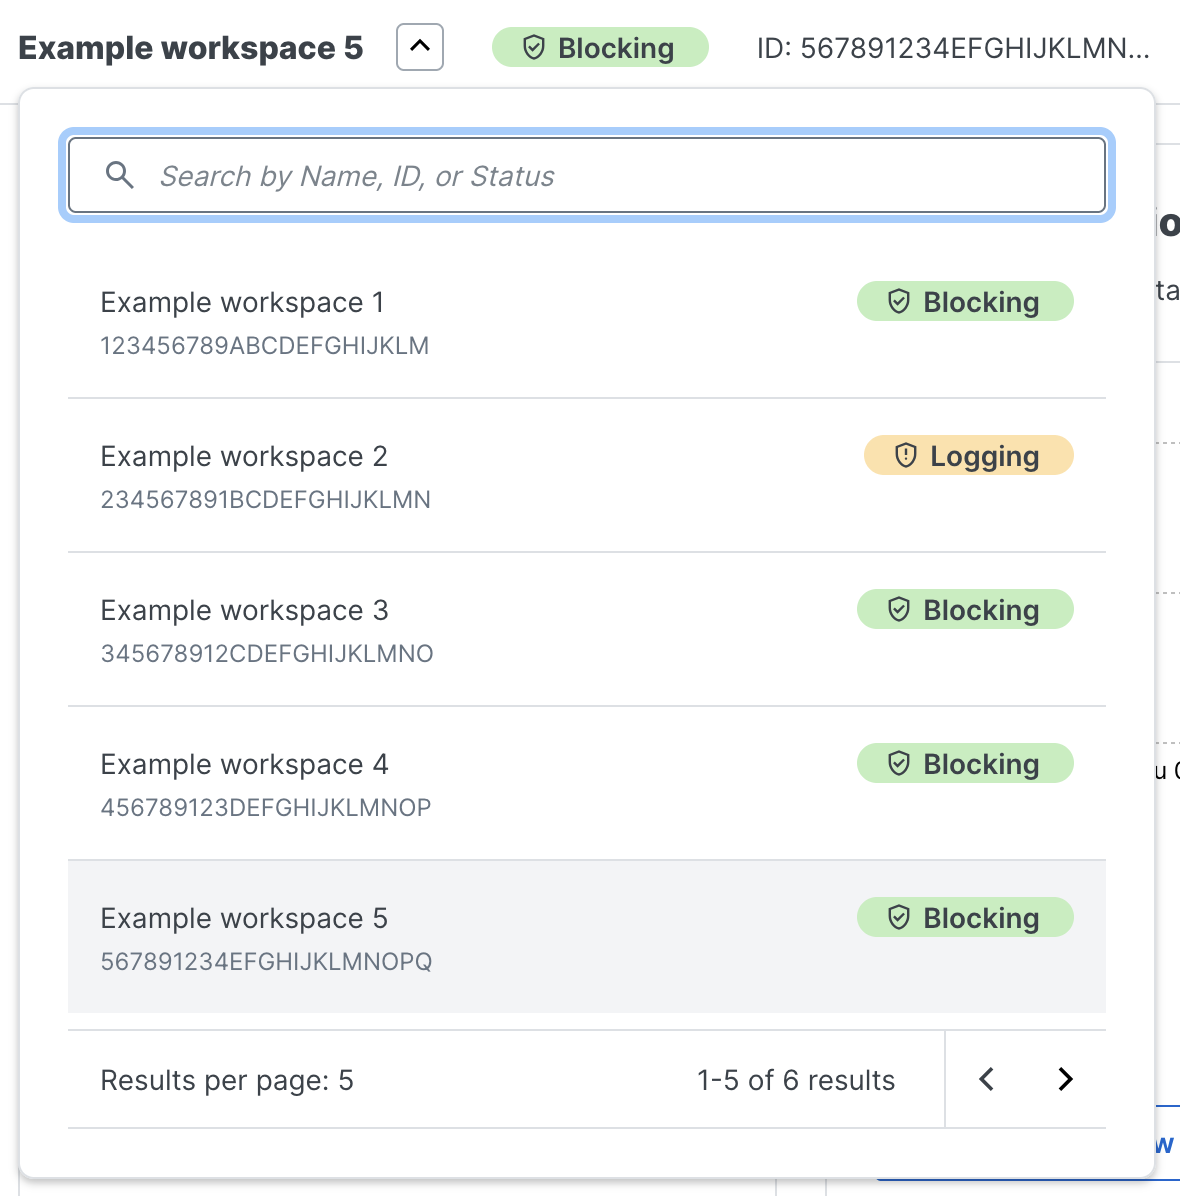Click the header ID text 567891234EFGHIJKLMN
Screen dimensions: 1180x1196
tap(953, 48)
